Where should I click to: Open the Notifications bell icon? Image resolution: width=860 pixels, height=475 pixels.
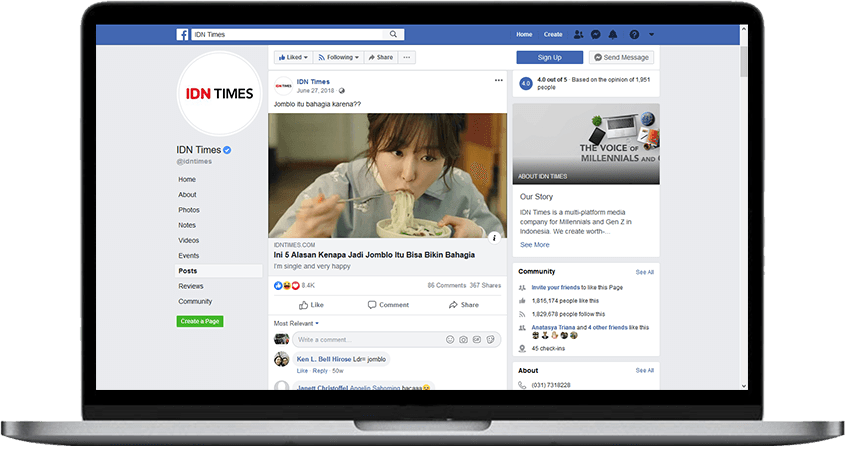pos(613,34)
